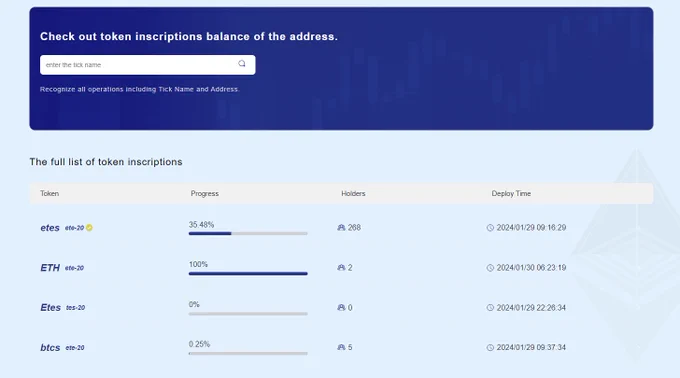Click the Token column header
This screenshot has width=680, height=378.
[x=49, y=193]
